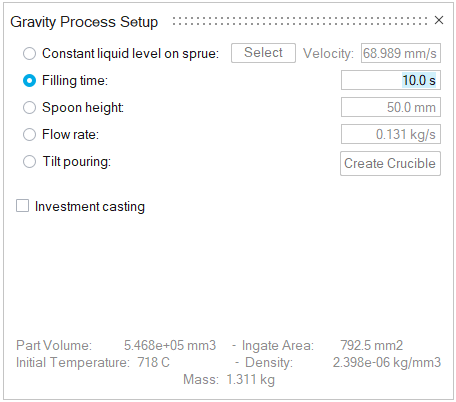This screenshot has height=402, width=456.
Task: Select the Flow rate radio button
Action: click(x=29, y=134)
